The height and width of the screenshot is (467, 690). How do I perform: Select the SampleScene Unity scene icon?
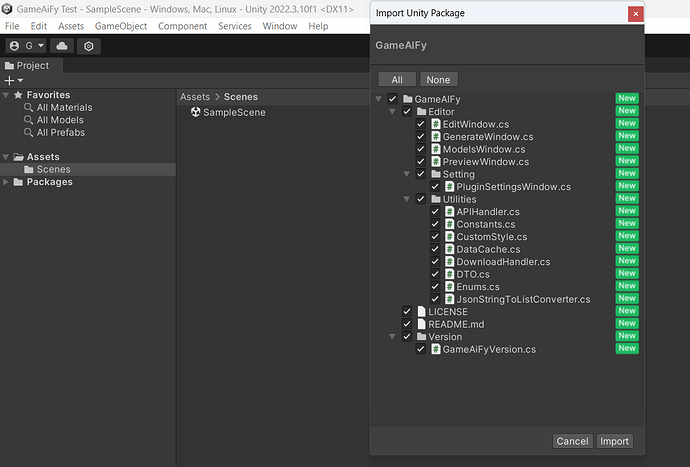[195, 112]
